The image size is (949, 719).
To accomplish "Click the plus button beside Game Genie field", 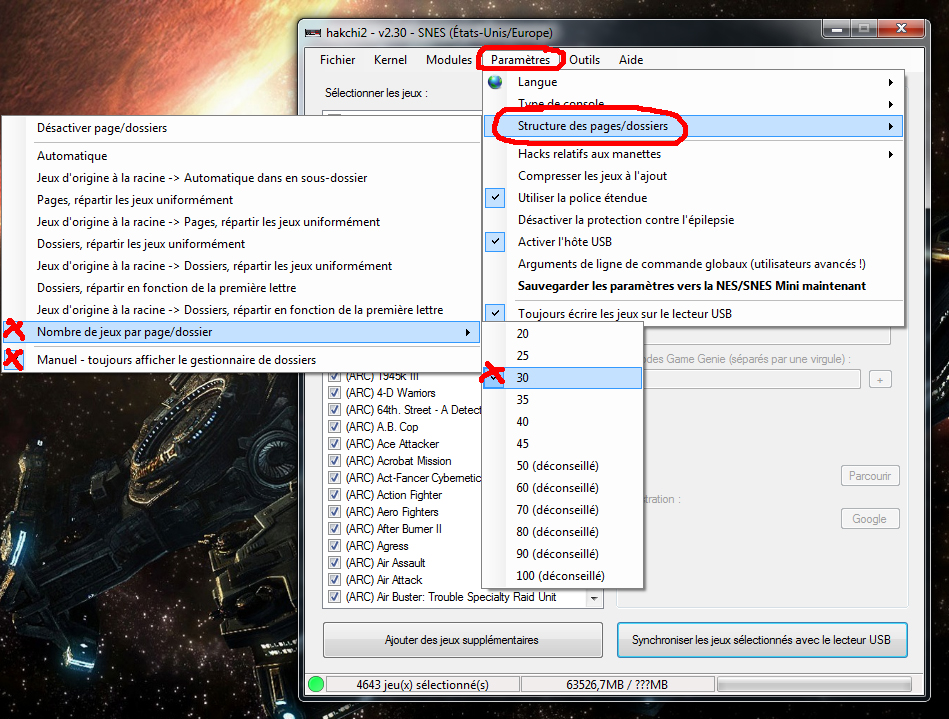I will [x=879, y=380].
